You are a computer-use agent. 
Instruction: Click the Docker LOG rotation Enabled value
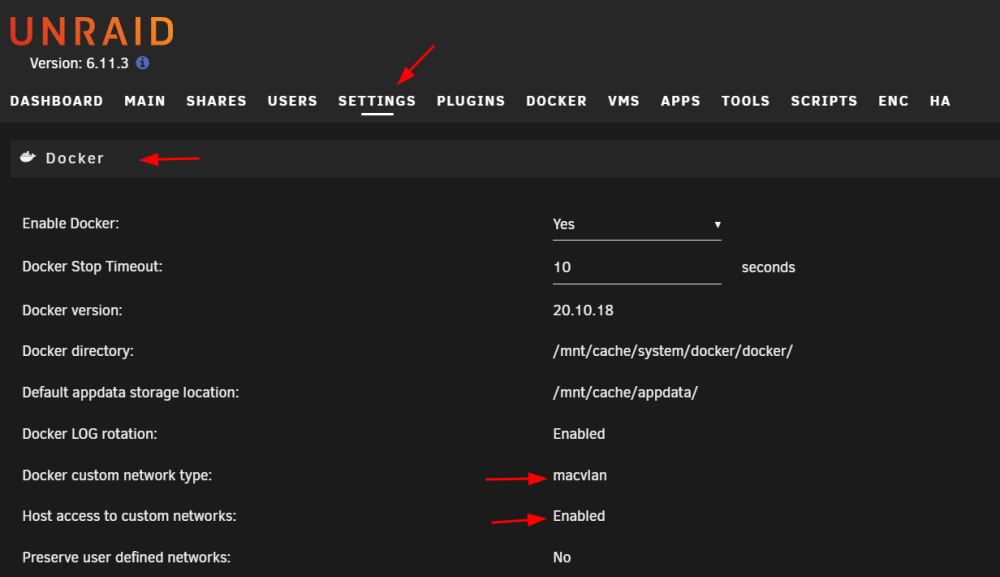(x=579, y=434)
